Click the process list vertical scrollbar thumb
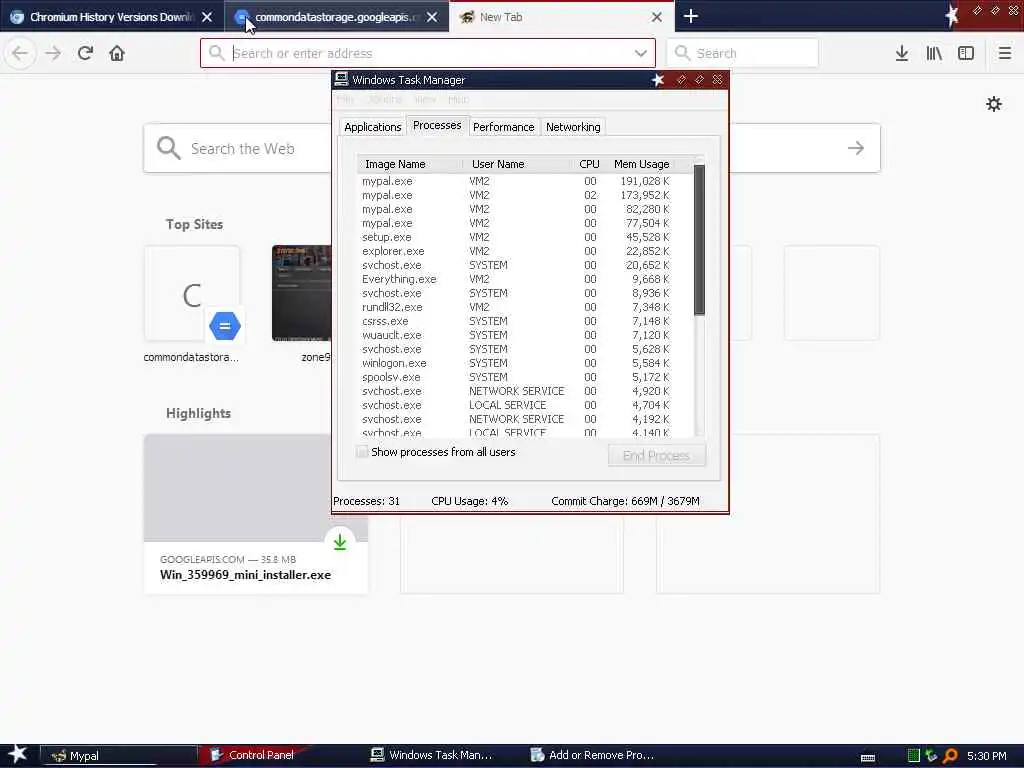This screenshot has height=768, width=1024. click(x=699, y=239)
